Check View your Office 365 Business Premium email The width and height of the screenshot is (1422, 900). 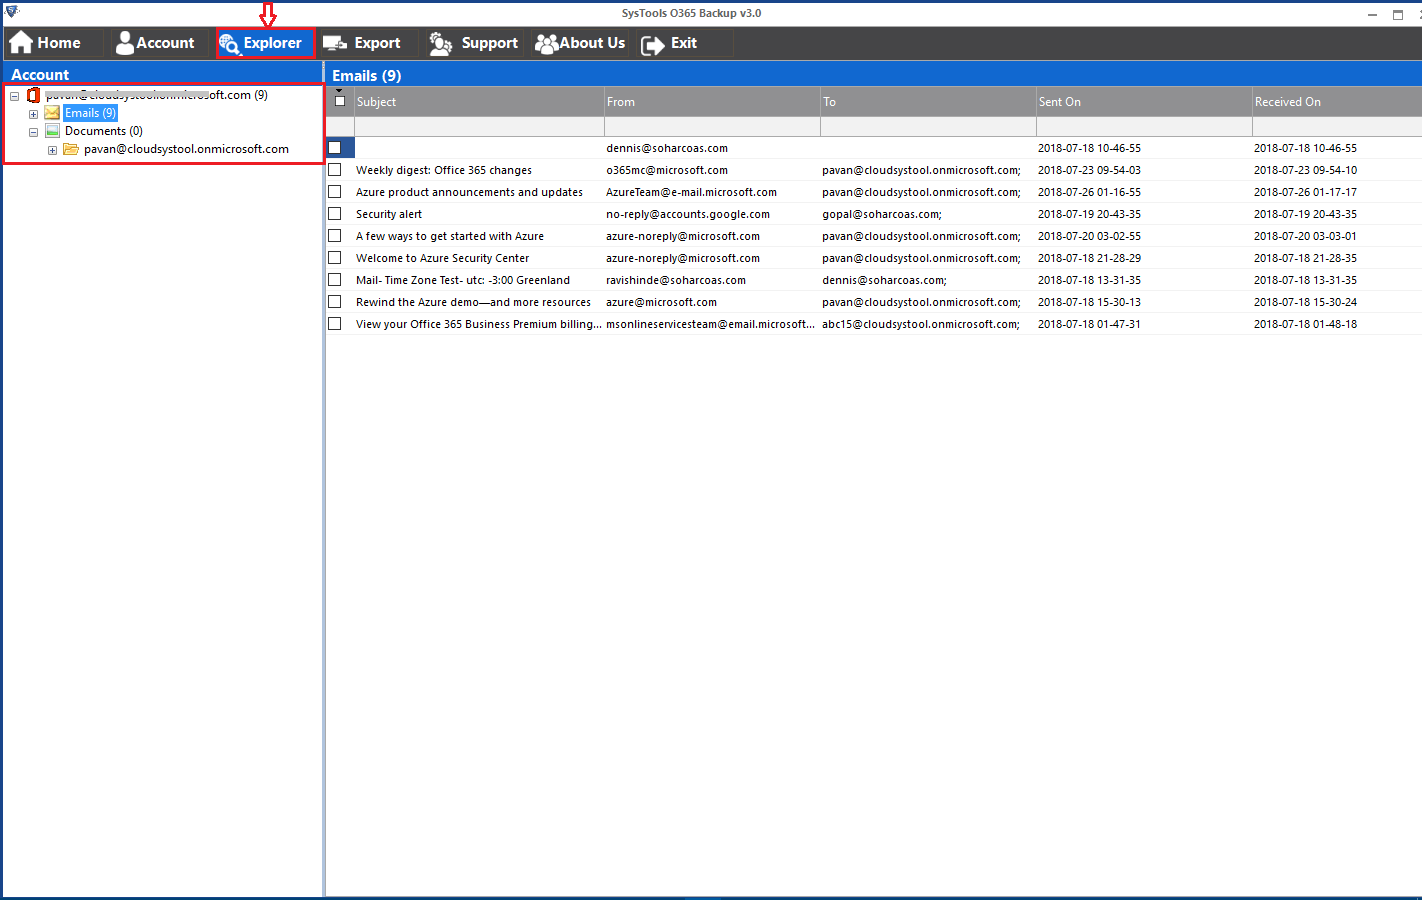click(x=335, y=323)
